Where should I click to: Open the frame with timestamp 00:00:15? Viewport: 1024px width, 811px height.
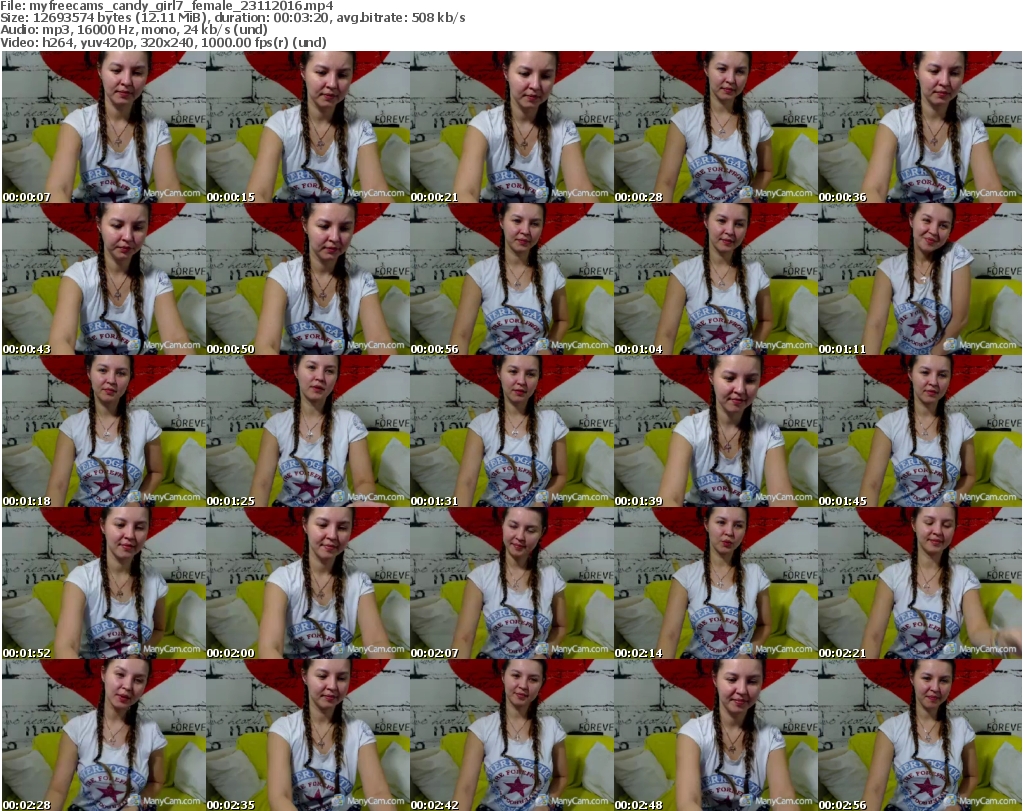[x=308, y=127]
